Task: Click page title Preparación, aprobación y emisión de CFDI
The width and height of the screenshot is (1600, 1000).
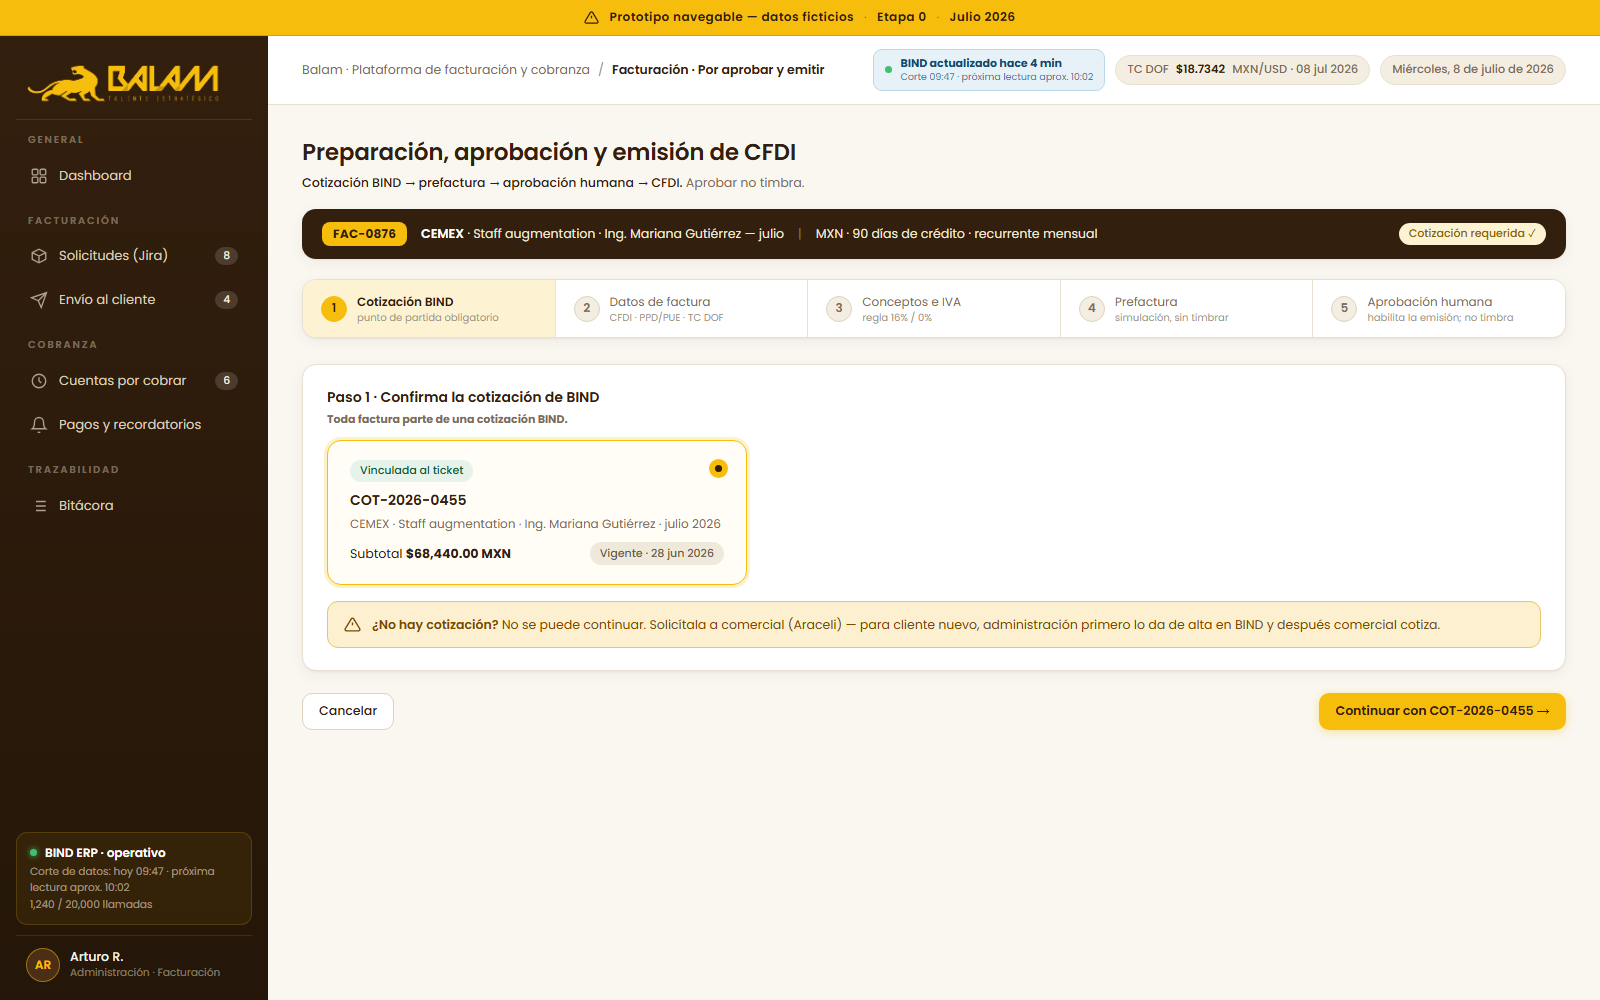Action: [x=549, y=152]
